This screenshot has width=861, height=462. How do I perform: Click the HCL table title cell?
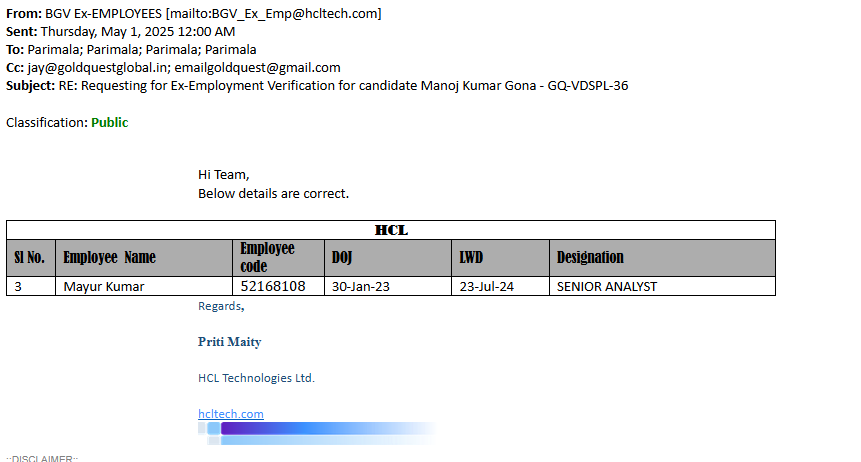[x=391, y=230]
